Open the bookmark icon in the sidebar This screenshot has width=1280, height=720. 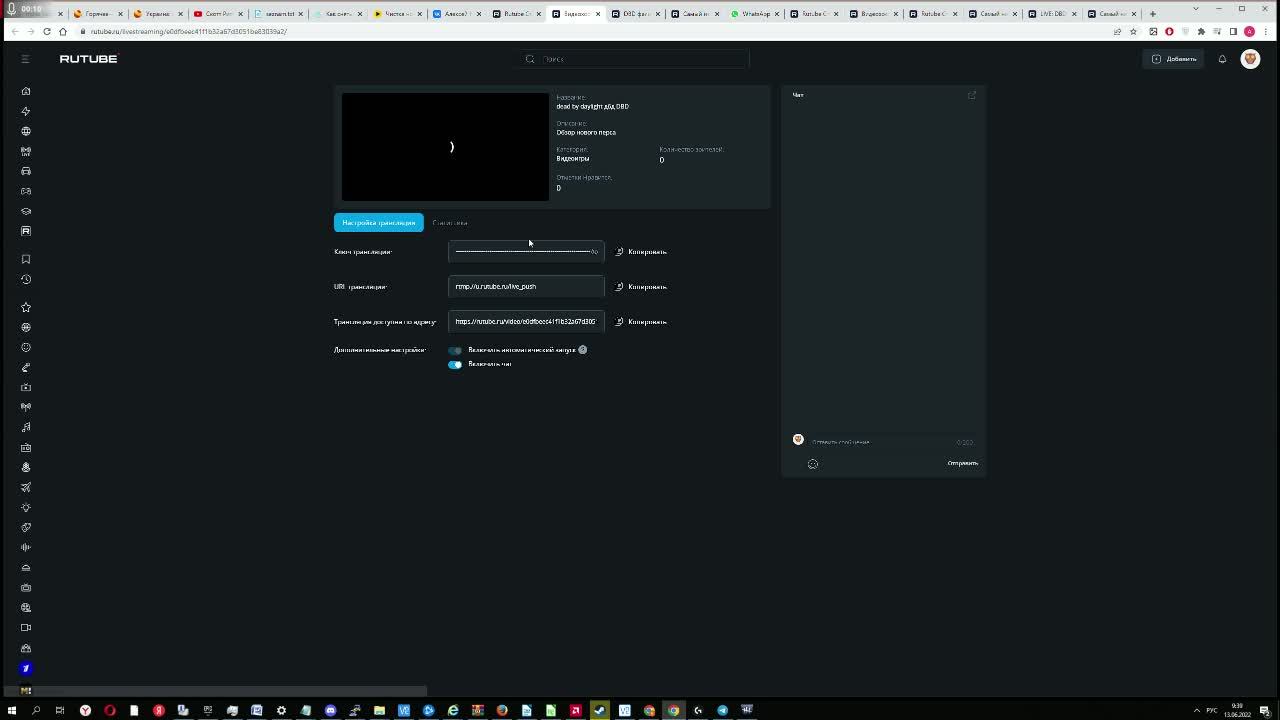(26, 259)
